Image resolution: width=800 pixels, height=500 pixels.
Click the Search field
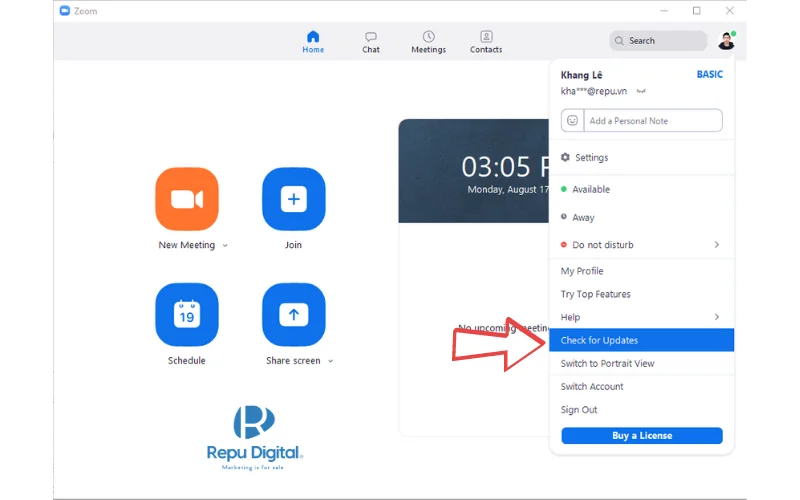point(658,41)
